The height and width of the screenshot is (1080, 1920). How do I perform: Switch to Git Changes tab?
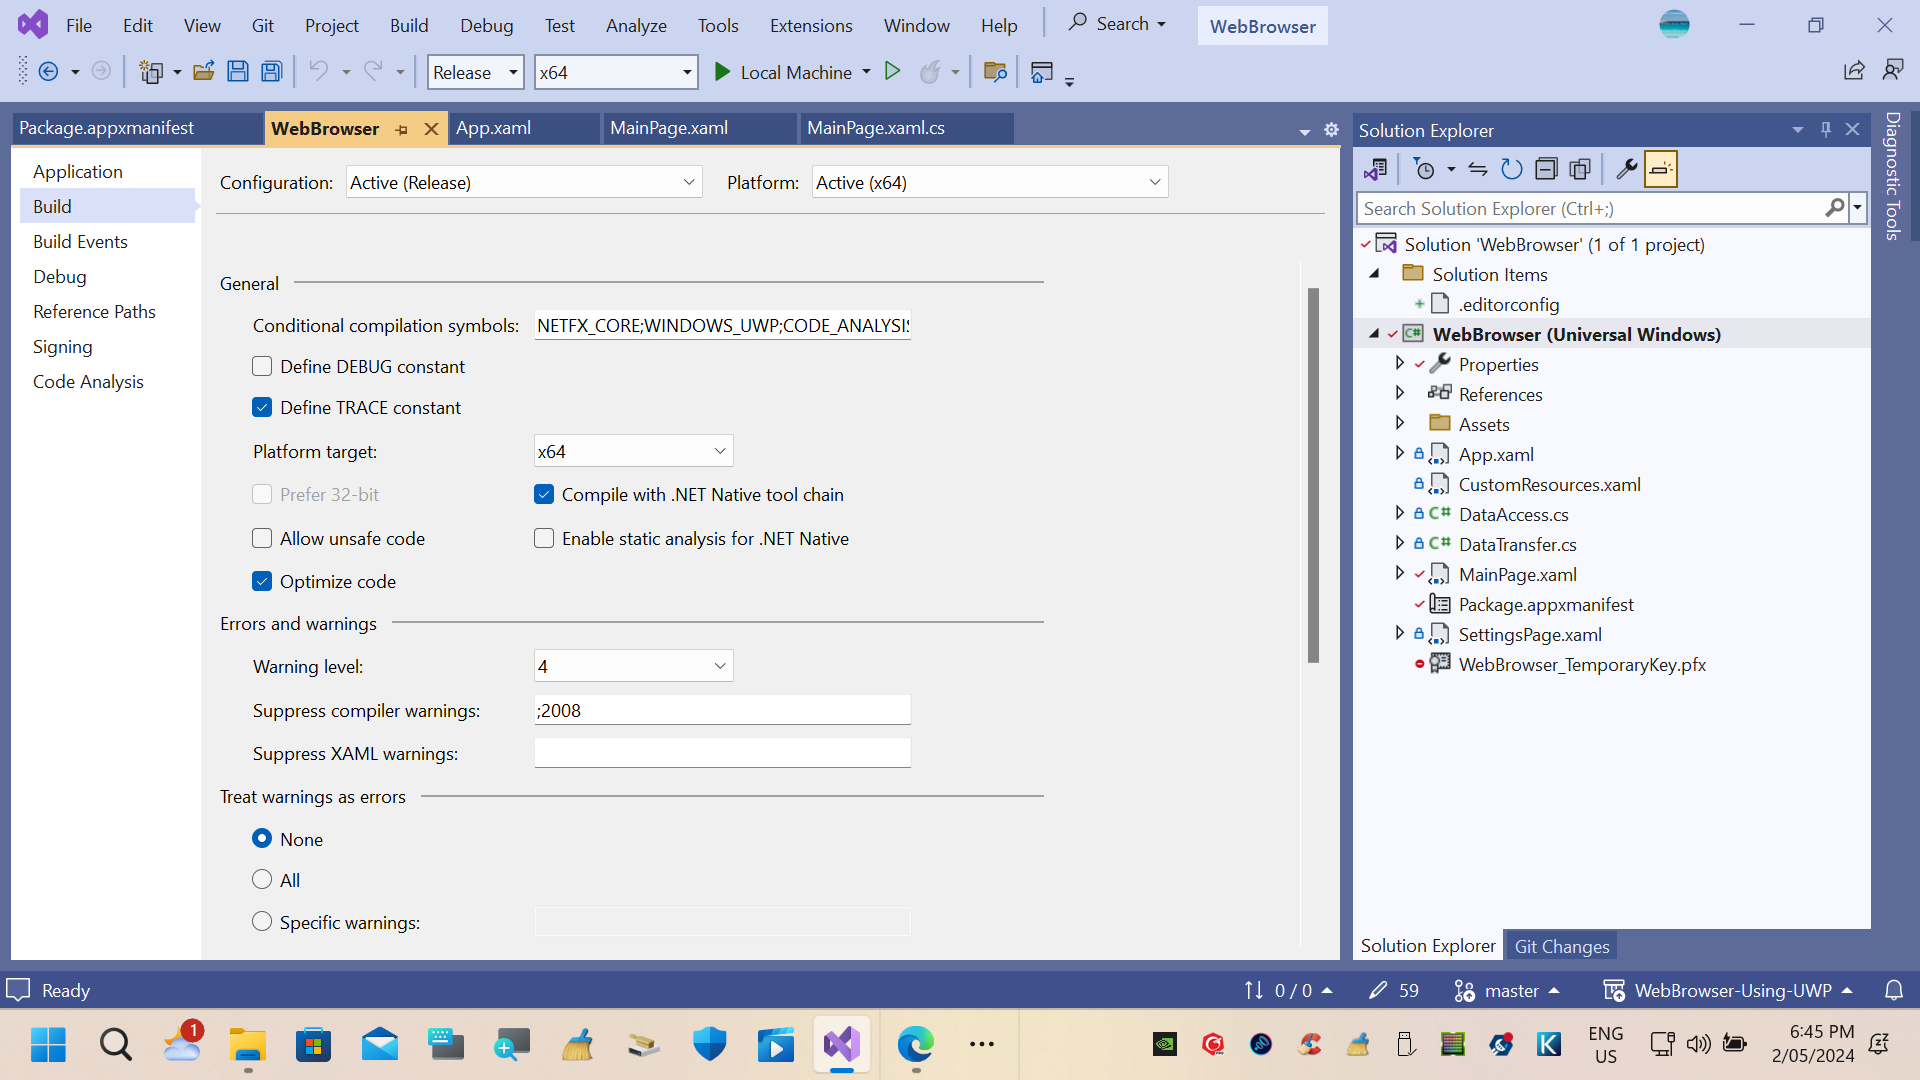pyautogui.click(x=1562, y=946)
